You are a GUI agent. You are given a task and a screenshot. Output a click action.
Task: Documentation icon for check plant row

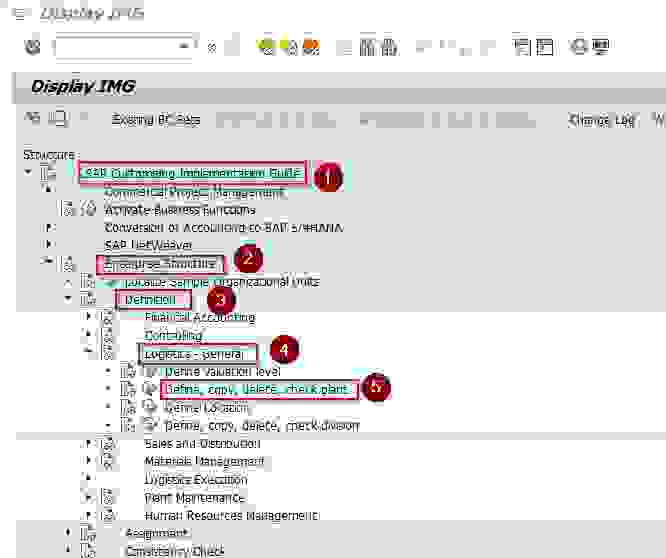[x=128, y=389]
